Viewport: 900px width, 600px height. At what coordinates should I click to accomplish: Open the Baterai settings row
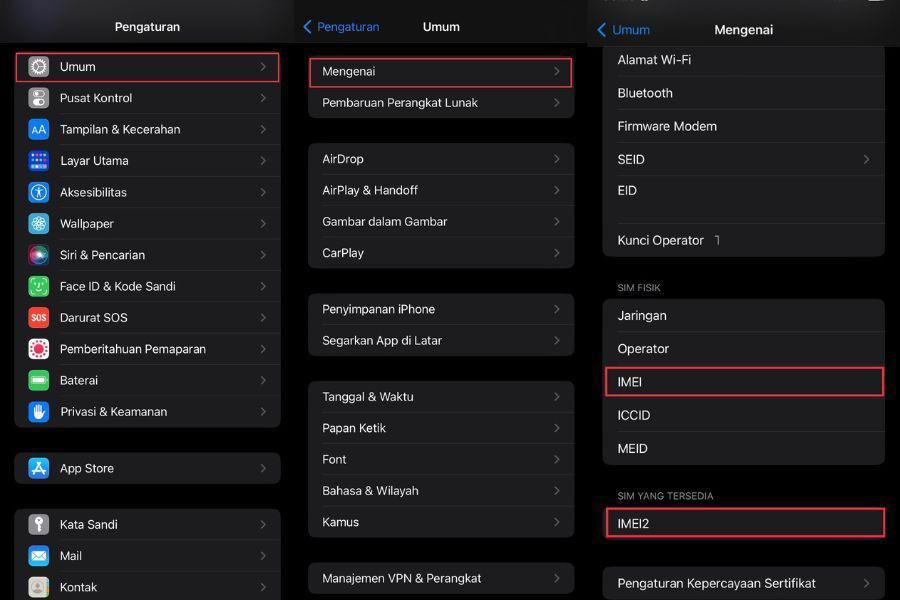[x=148, y=380]
